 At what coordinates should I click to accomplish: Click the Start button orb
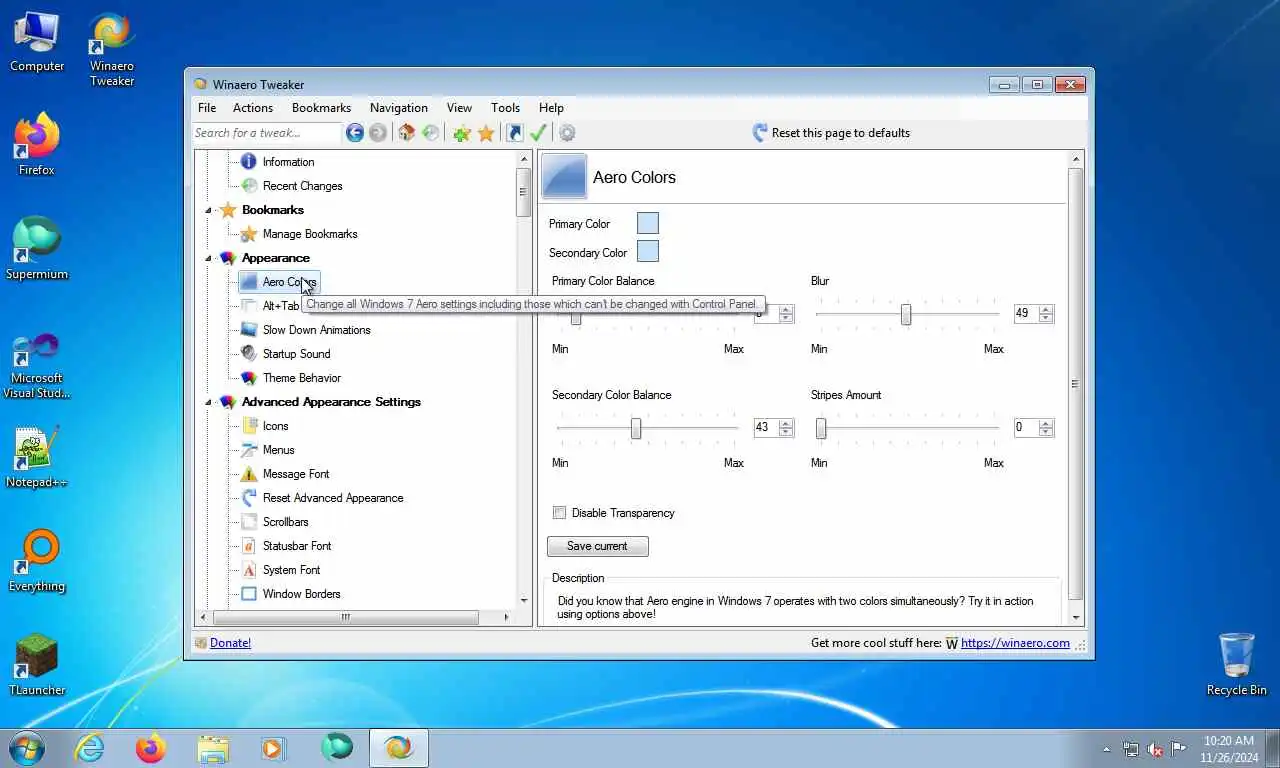coord(26,748)
